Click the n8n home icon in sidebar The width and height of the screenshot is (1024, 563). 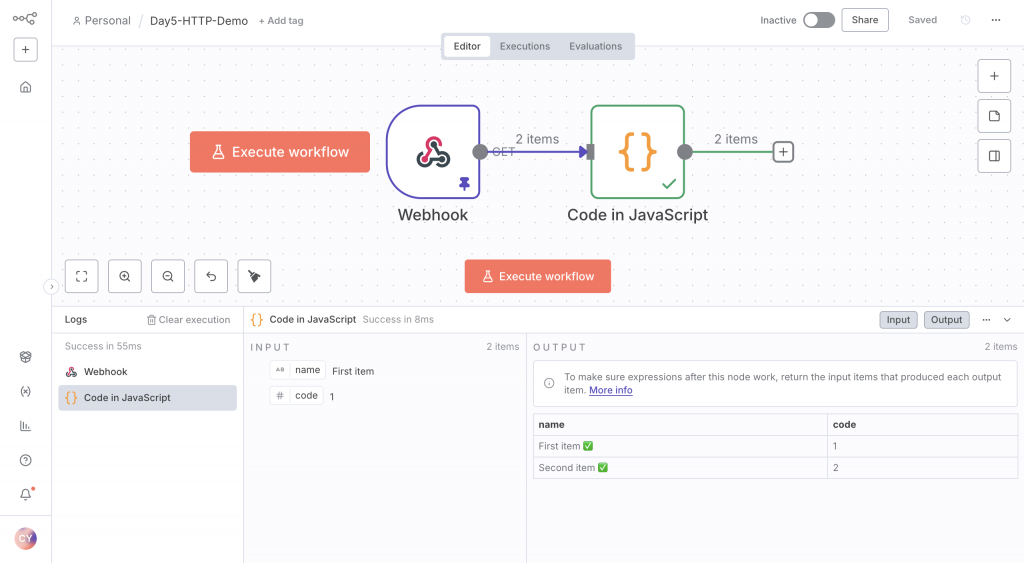[25, 87]
